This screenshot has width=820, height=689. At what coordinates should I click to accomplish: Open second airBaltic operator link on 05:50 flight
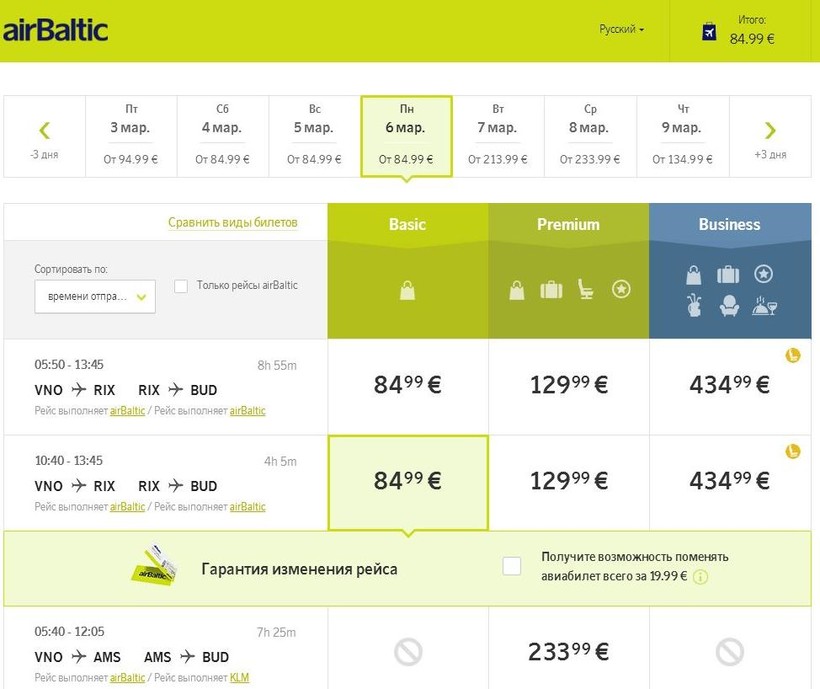click(x=247, y=411)
